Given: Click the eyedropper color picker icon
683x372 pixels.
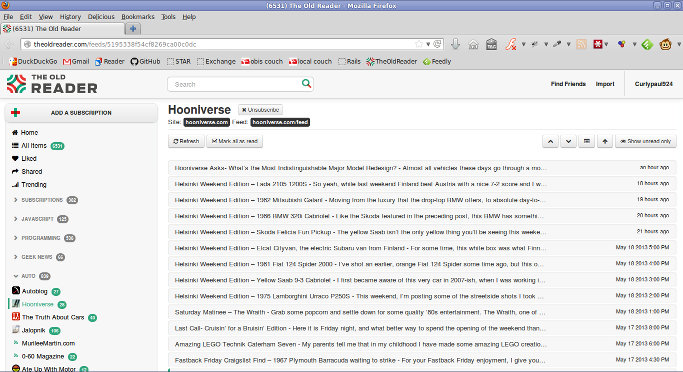Looking at the screenshot, I should (557, 44).
